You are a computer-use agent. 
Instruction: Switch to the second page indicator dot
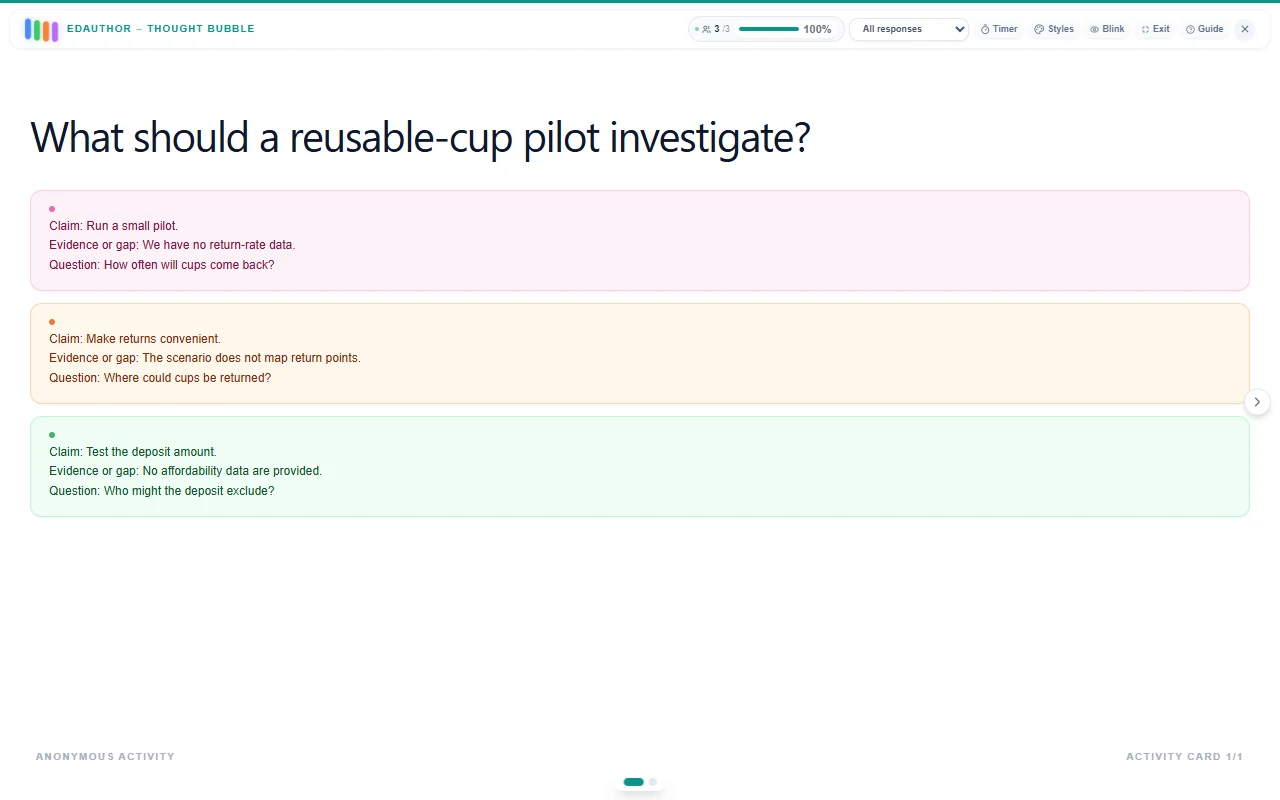click(x=653, y=782)
